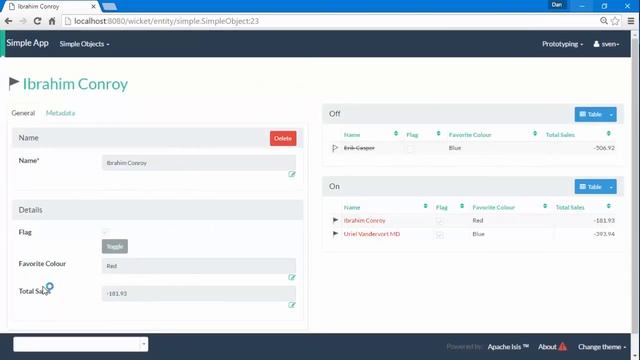
Task: Close the Ibrahim Conroy browser tab
Action: tap(93, 7)
